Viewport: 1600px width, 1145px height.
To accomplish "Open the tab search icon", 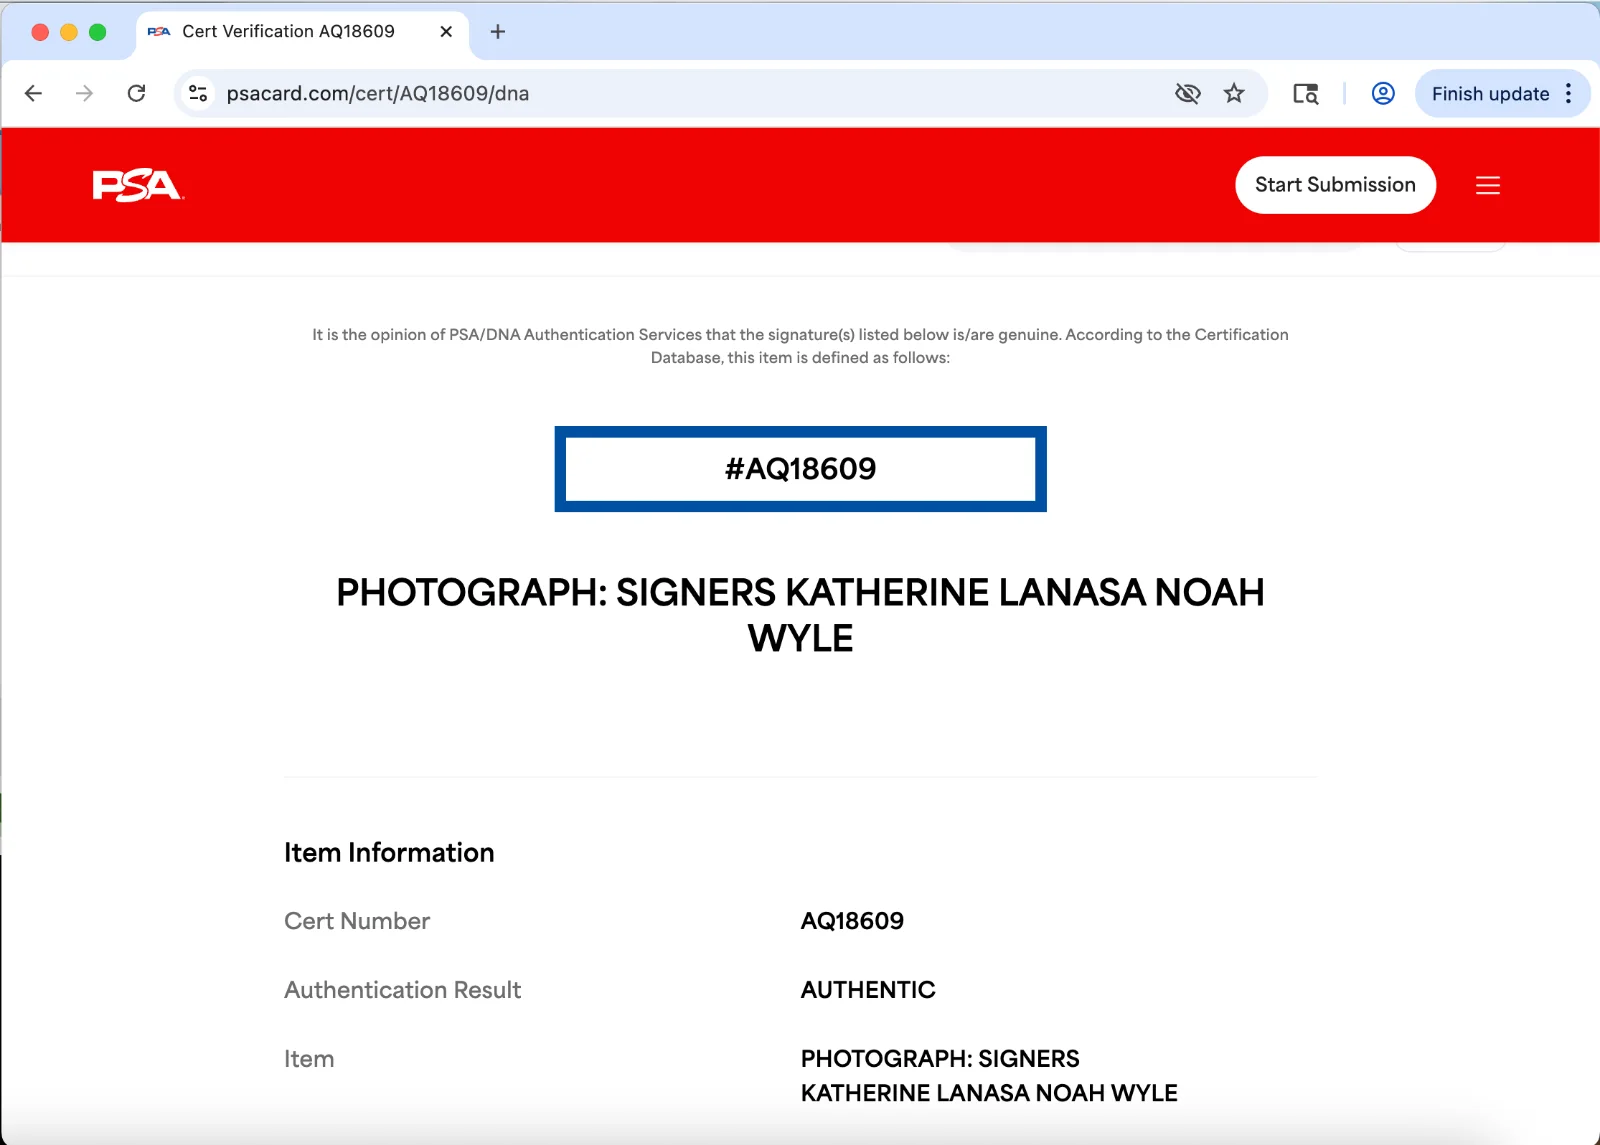I will [1306, 93].
